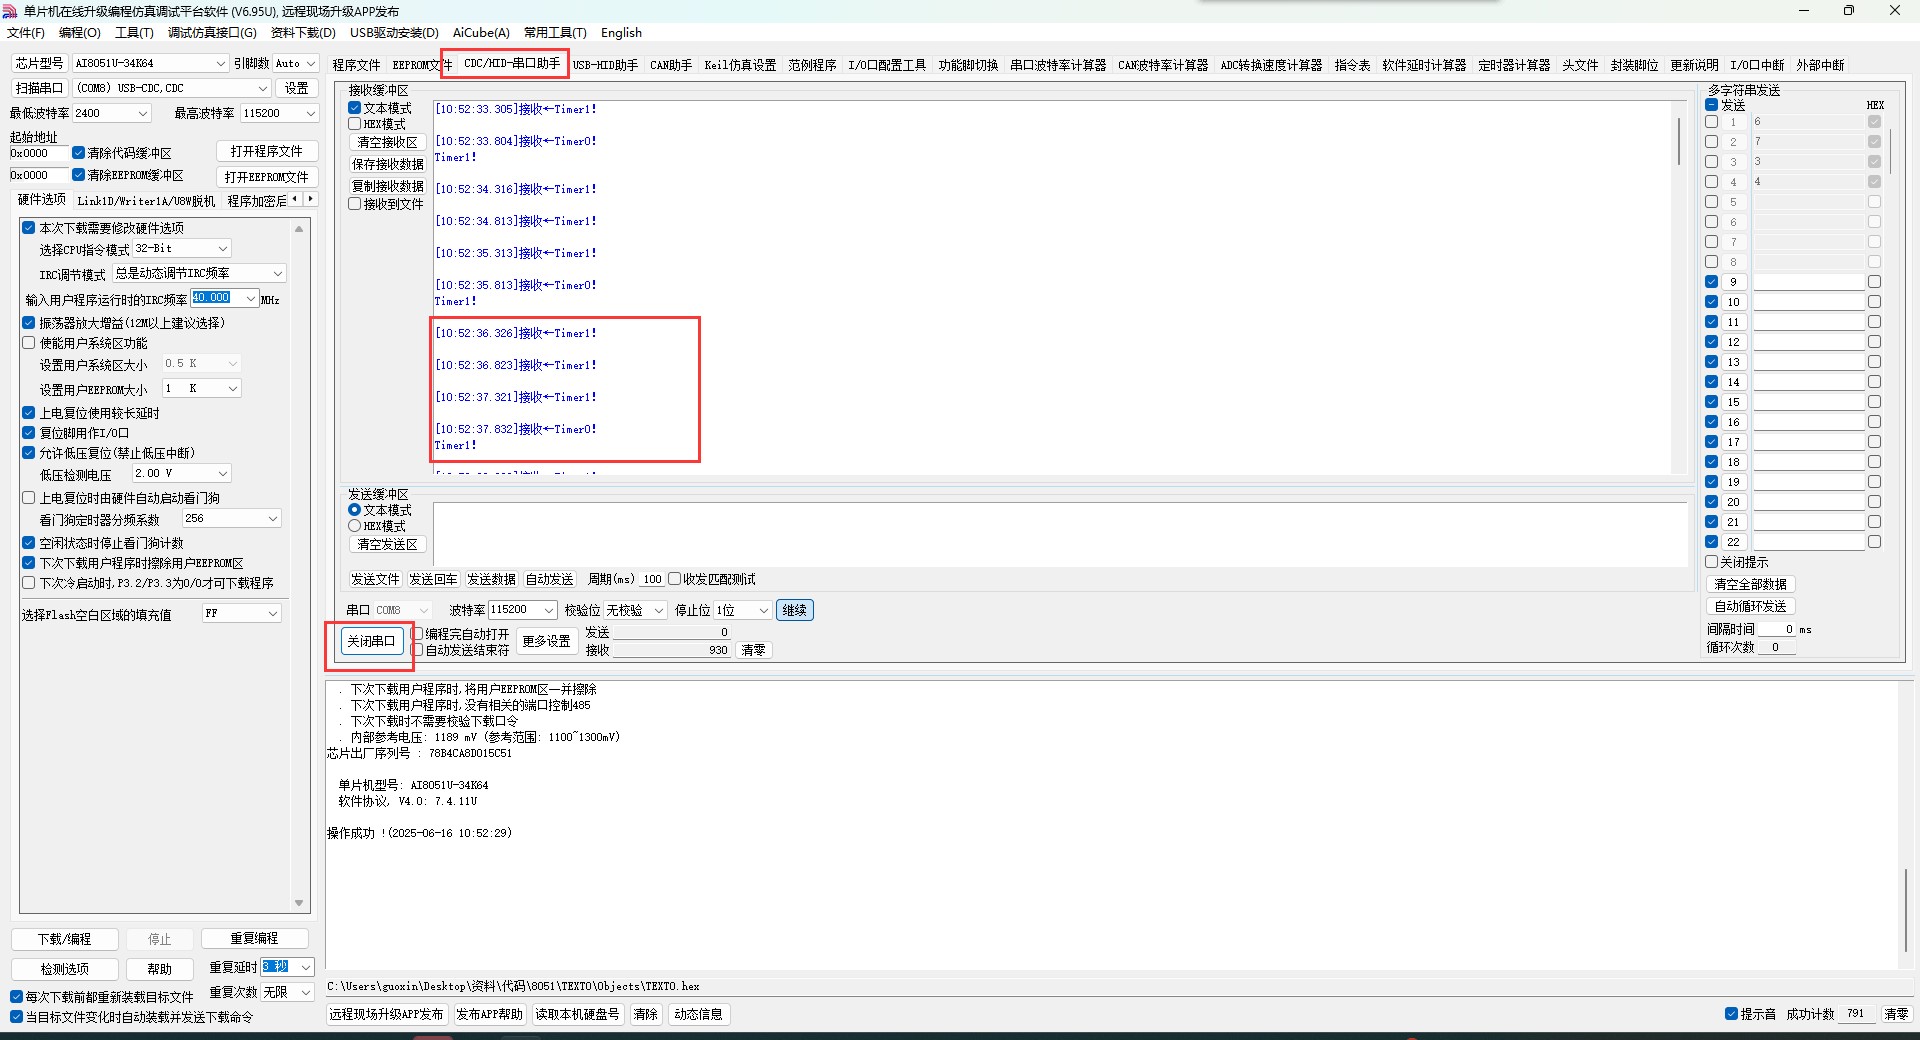Viewport: 1920px width, 1040px height.
Task: Uncheck 文本模式 in receive buffer
Action: (355, 108)
